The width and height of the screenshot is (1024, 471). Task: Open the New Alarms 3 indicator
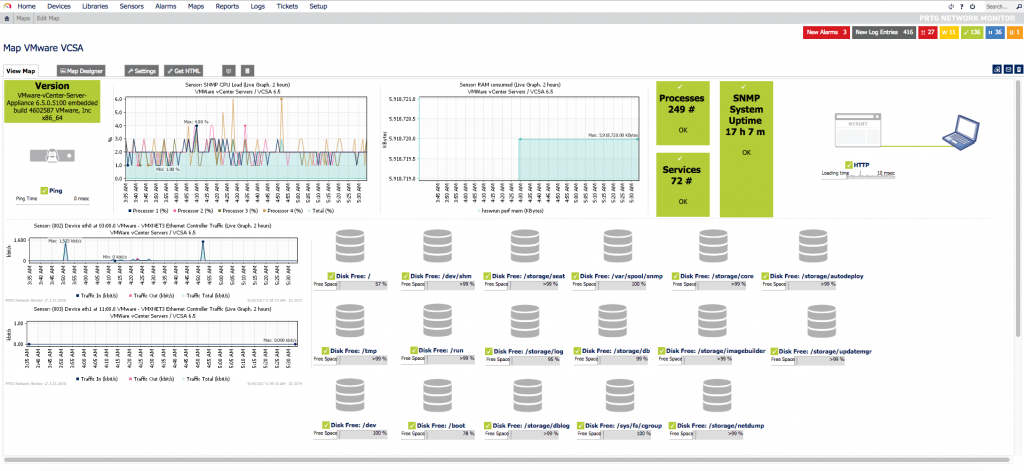pos(826,33)
